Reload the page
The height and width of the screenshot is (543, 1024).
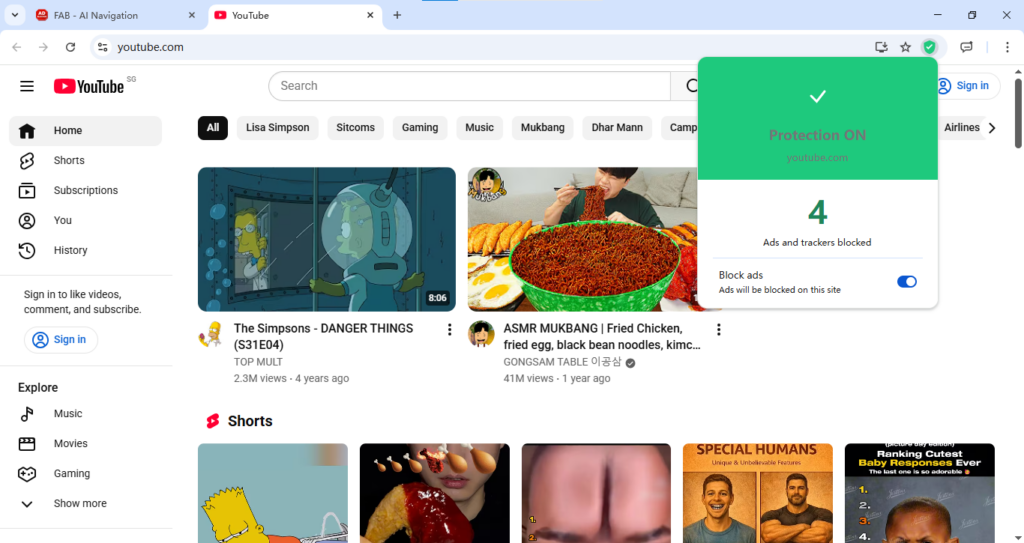pos(71,47)
